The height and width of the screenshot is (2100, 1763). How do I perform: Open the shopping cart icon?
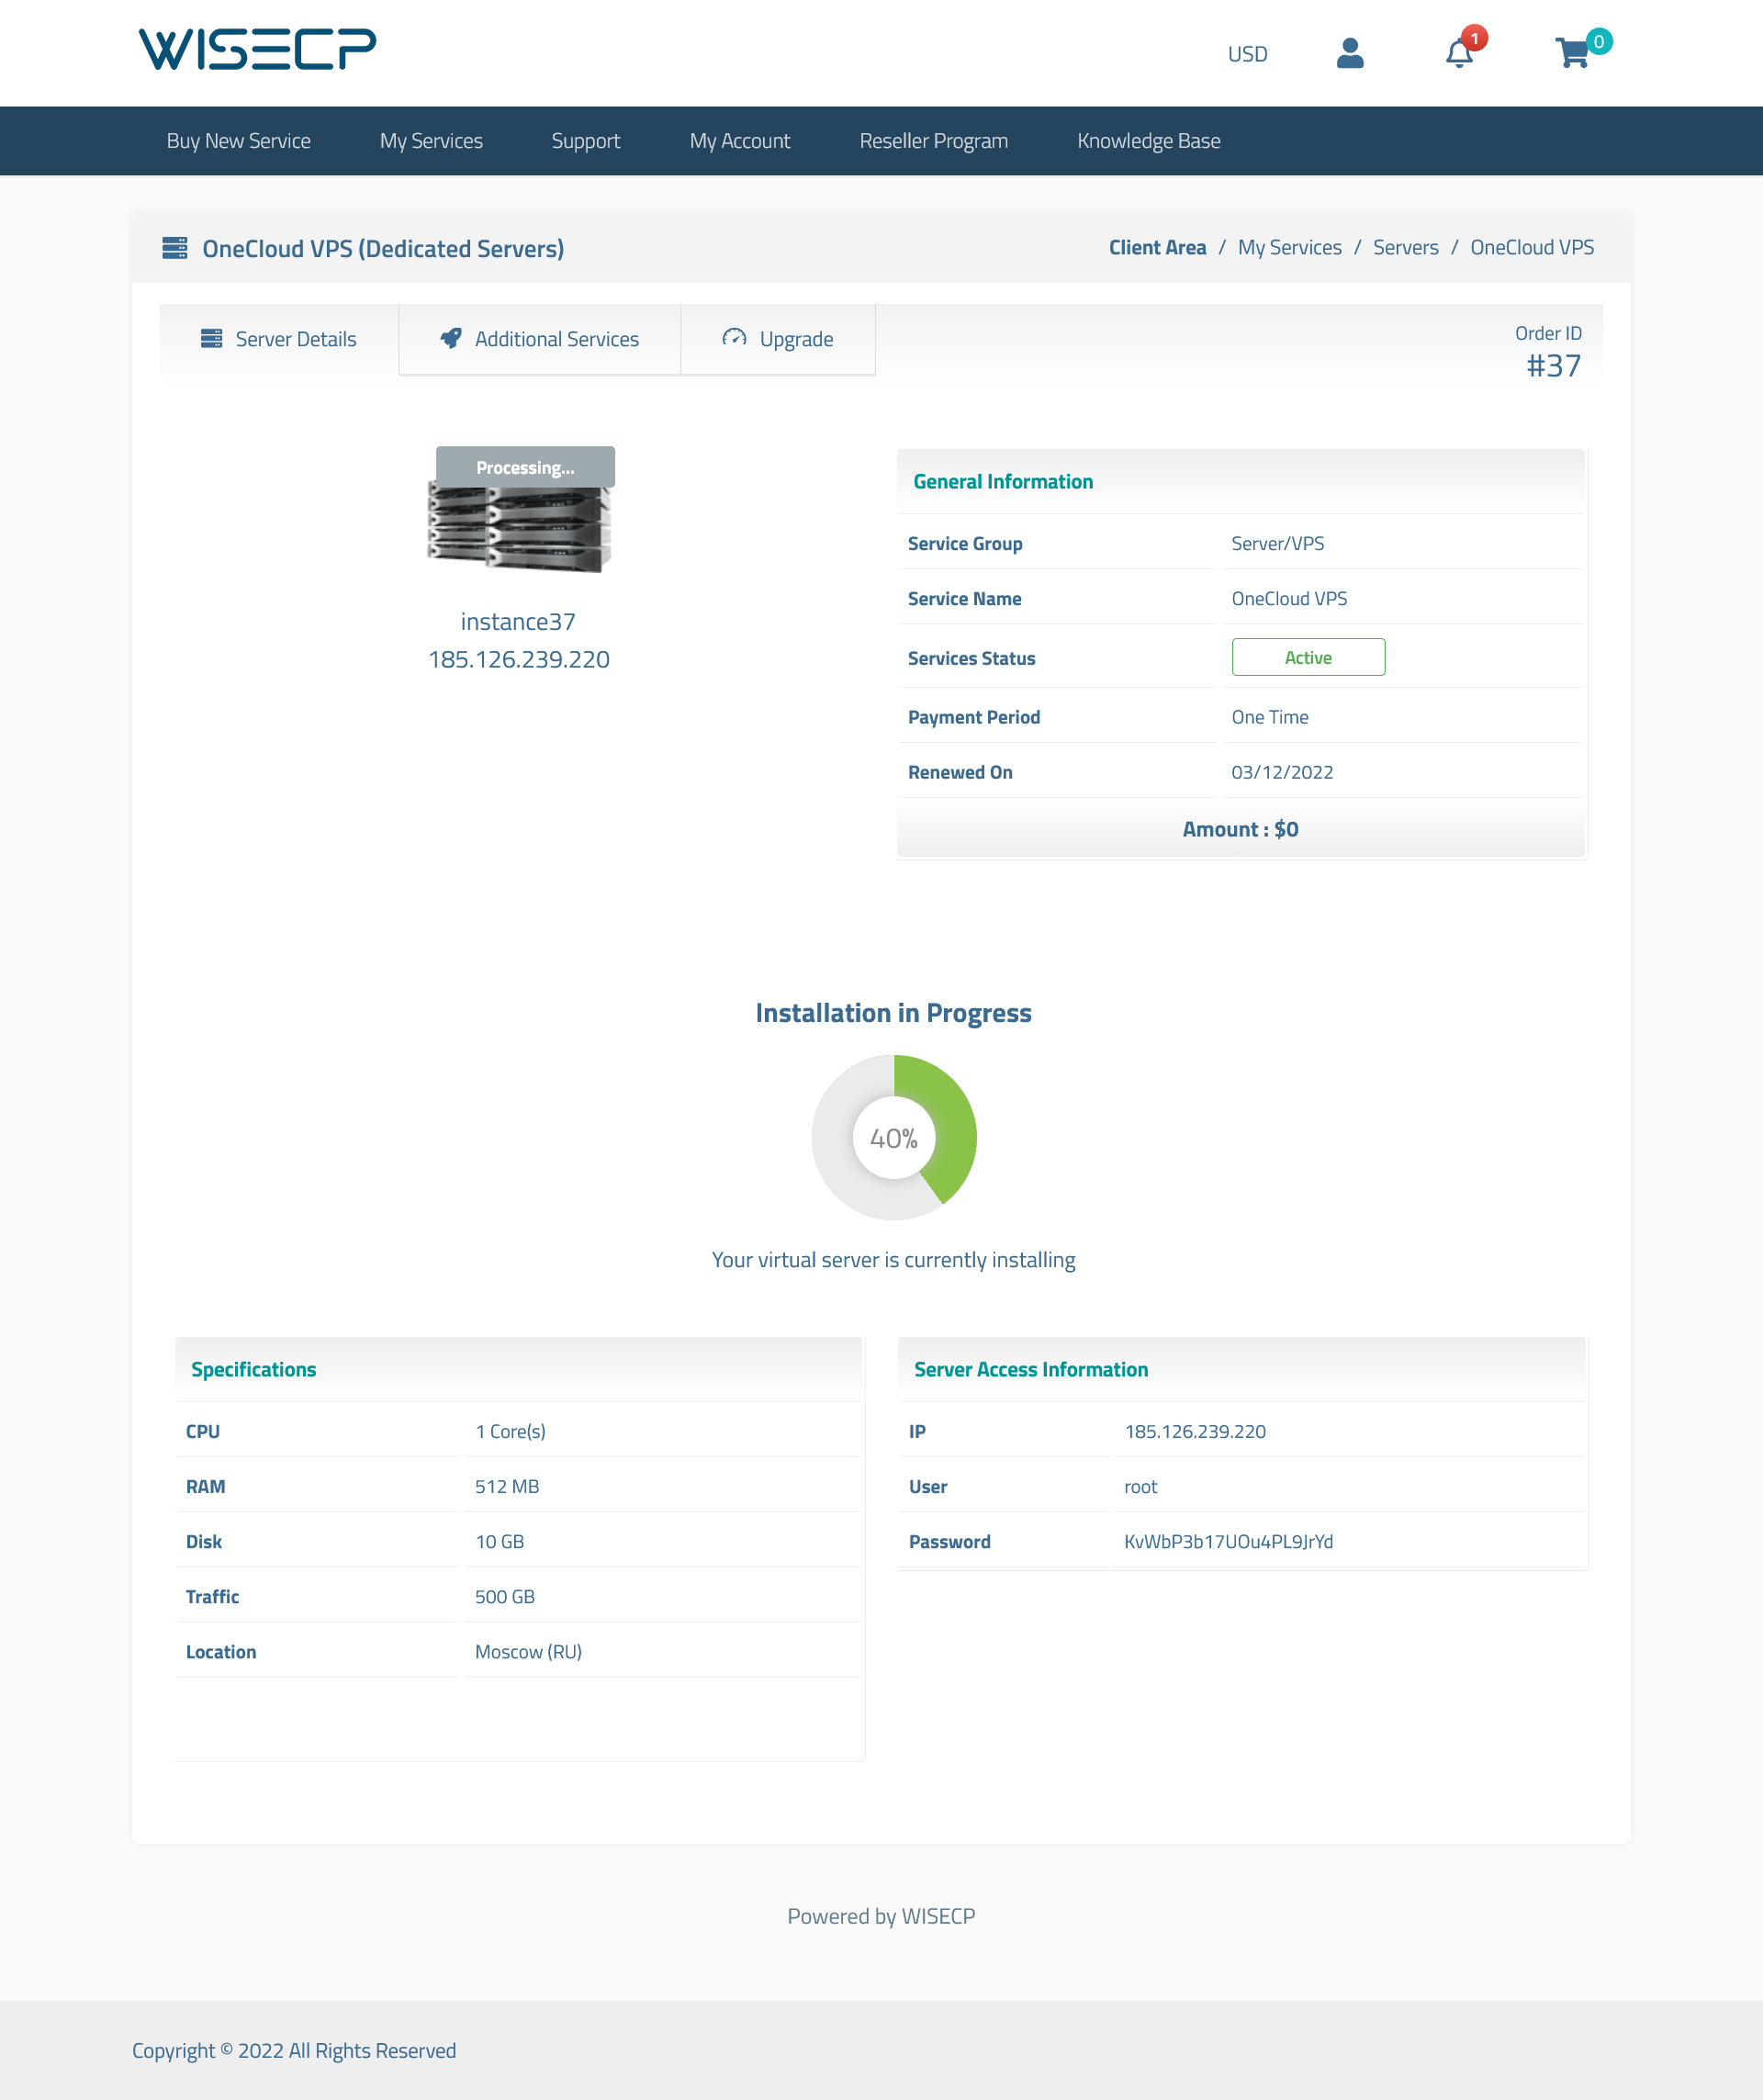point(1572,53)
